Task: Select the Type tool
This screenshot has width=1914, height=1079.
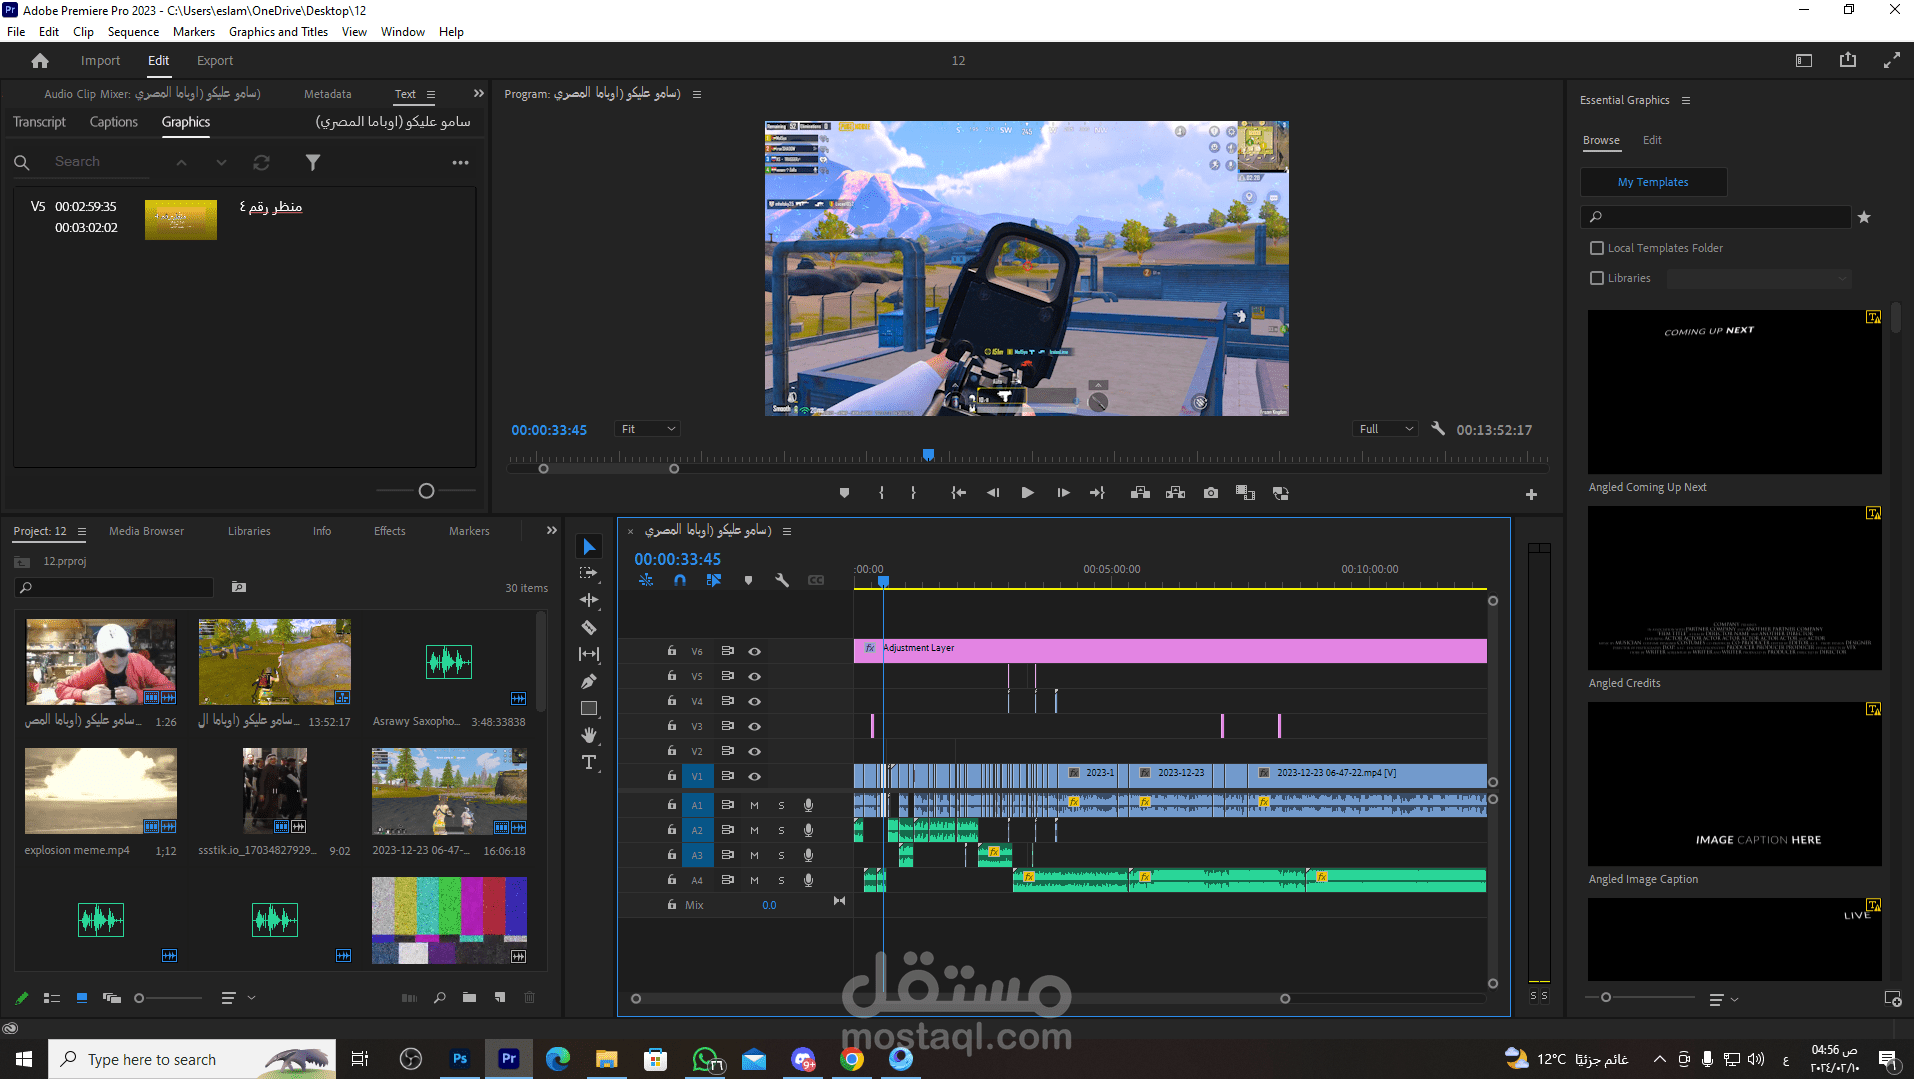Action: click(x=589, y=763)
